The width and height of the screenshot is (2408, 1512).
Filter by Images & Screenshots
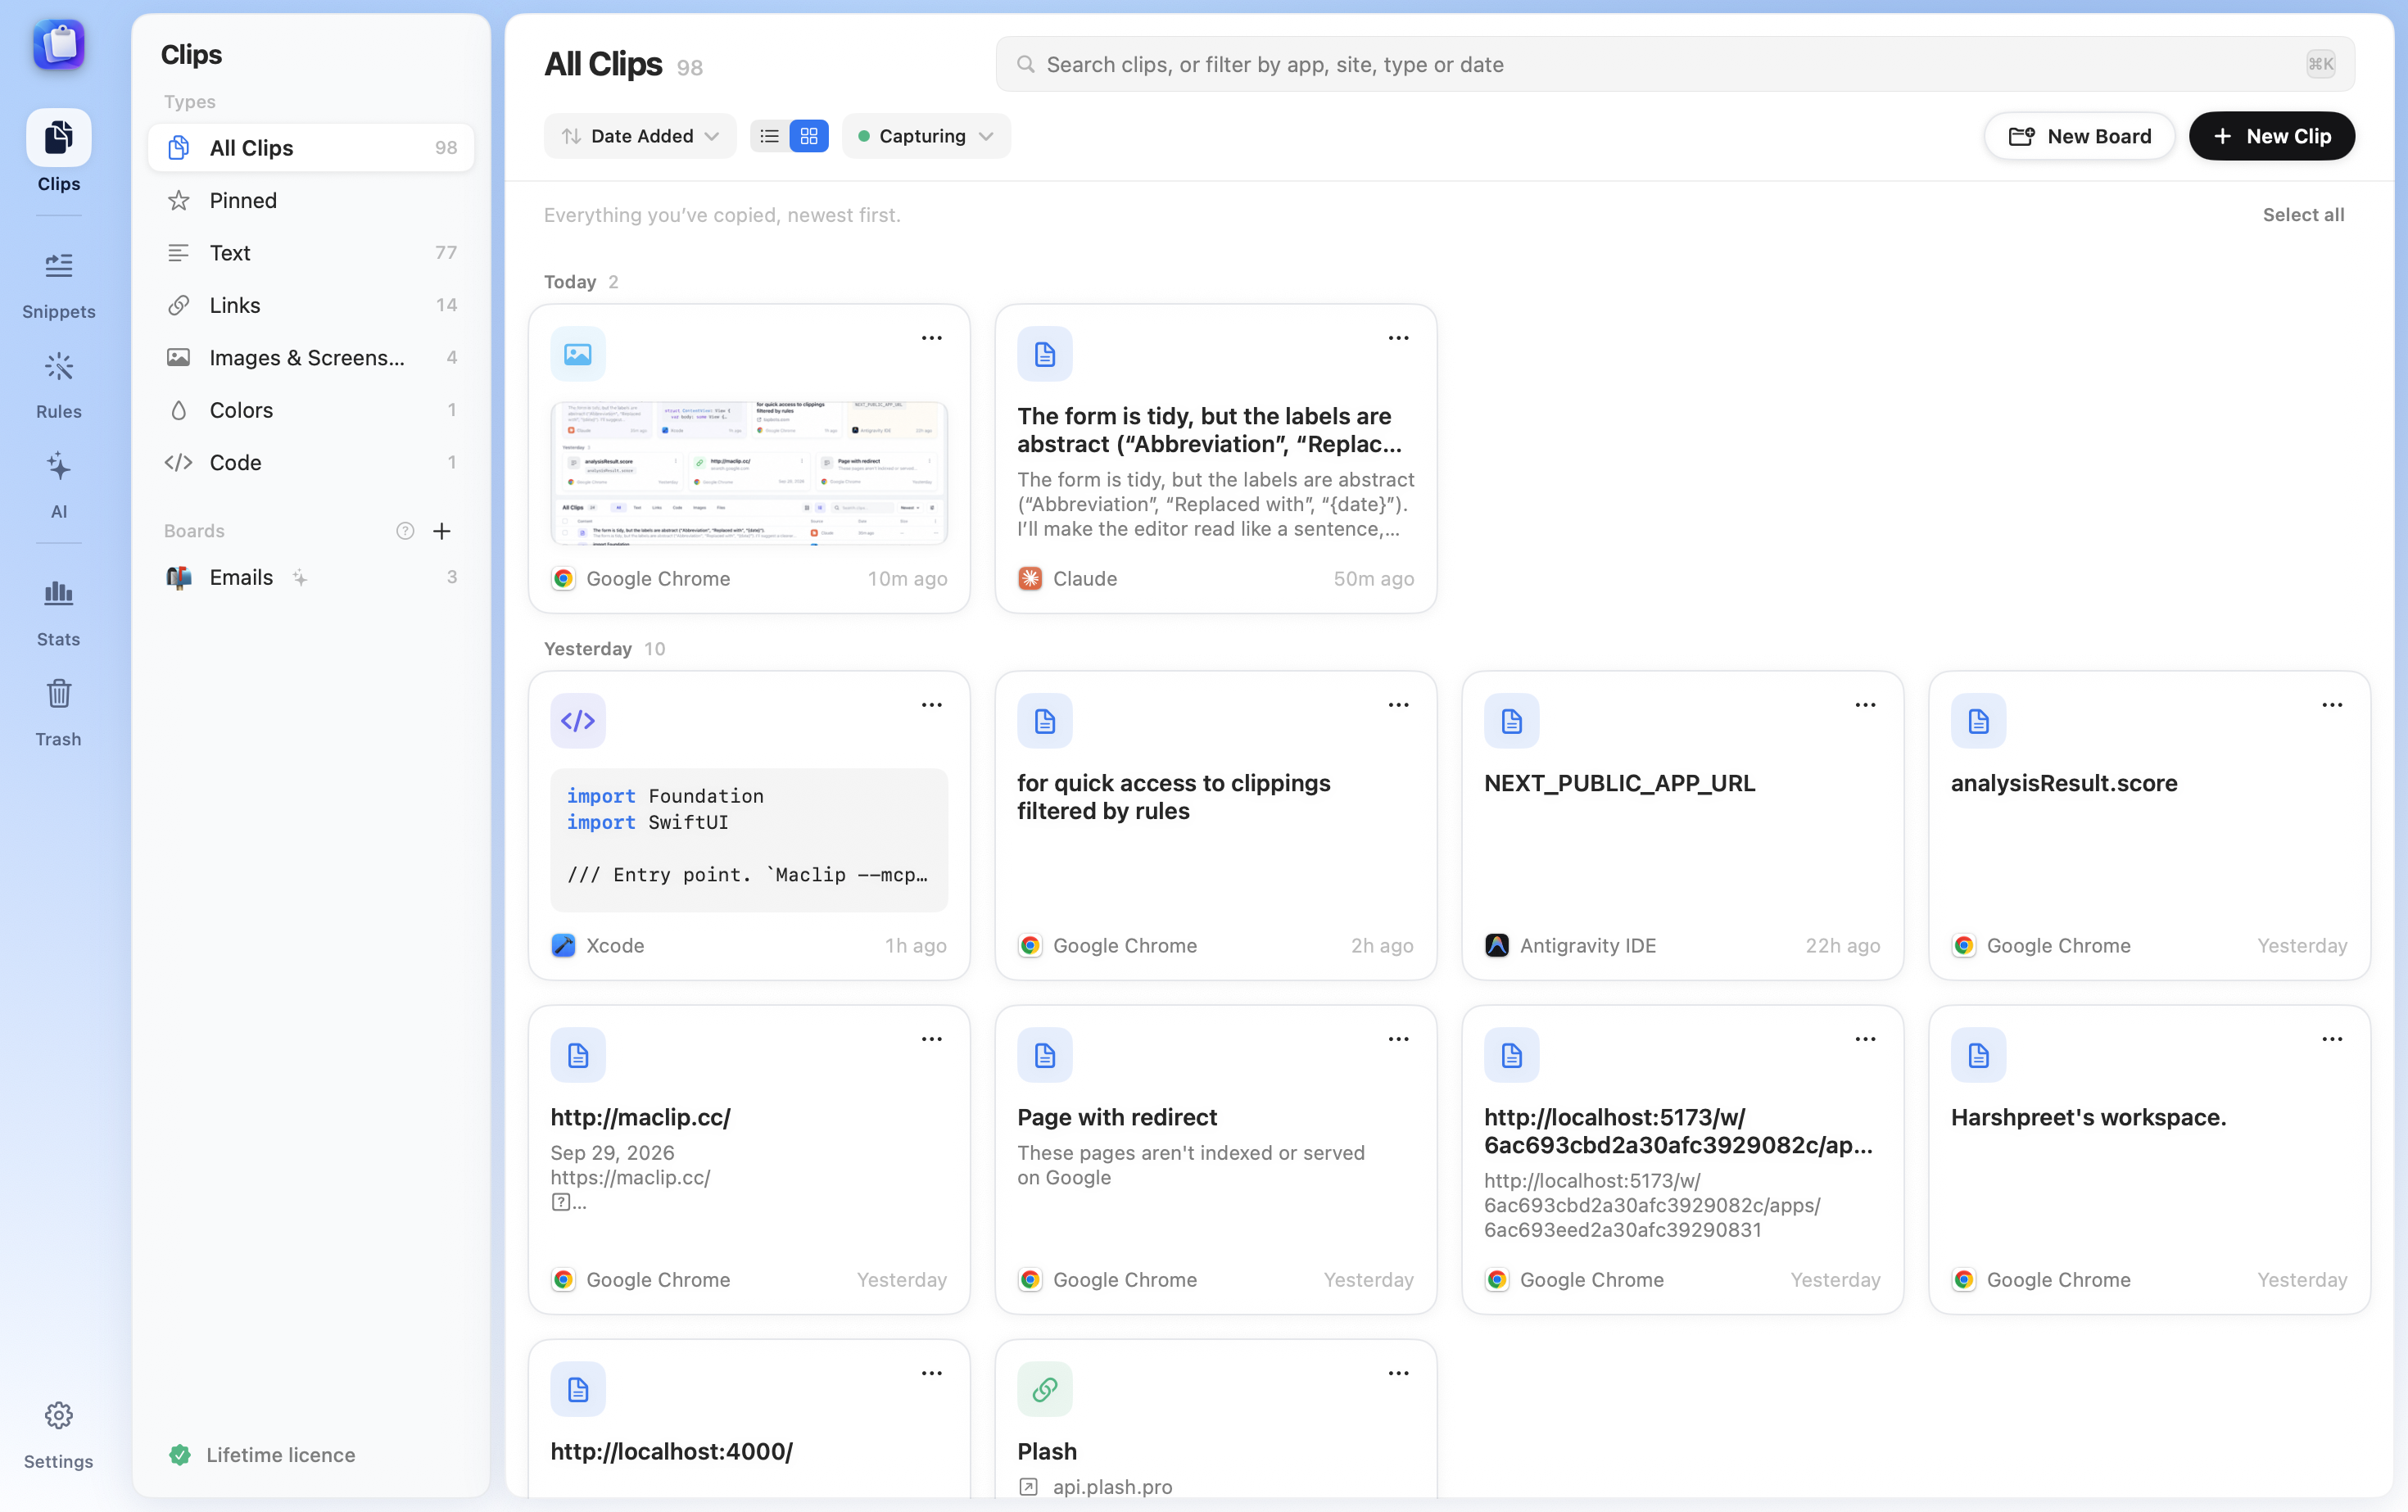pos(311,357)
